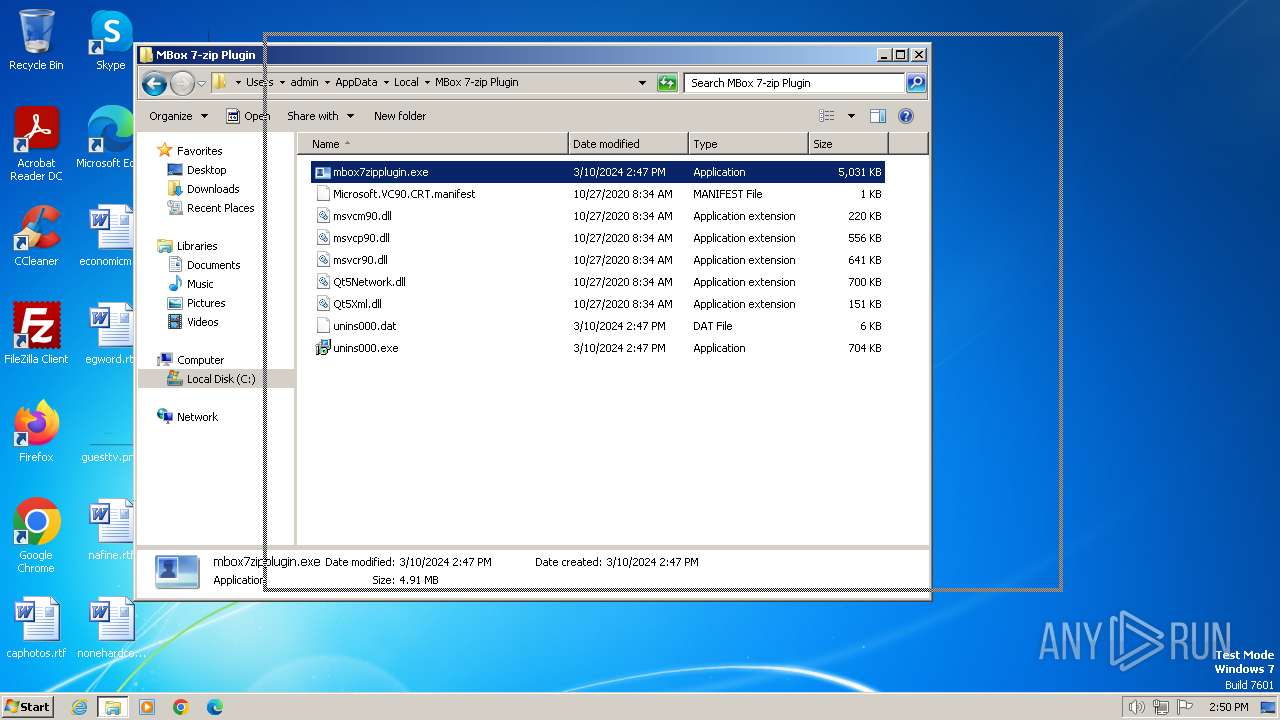Click the mbox7zipplugin.exe file icon
1280x720 pixels.
322,172
